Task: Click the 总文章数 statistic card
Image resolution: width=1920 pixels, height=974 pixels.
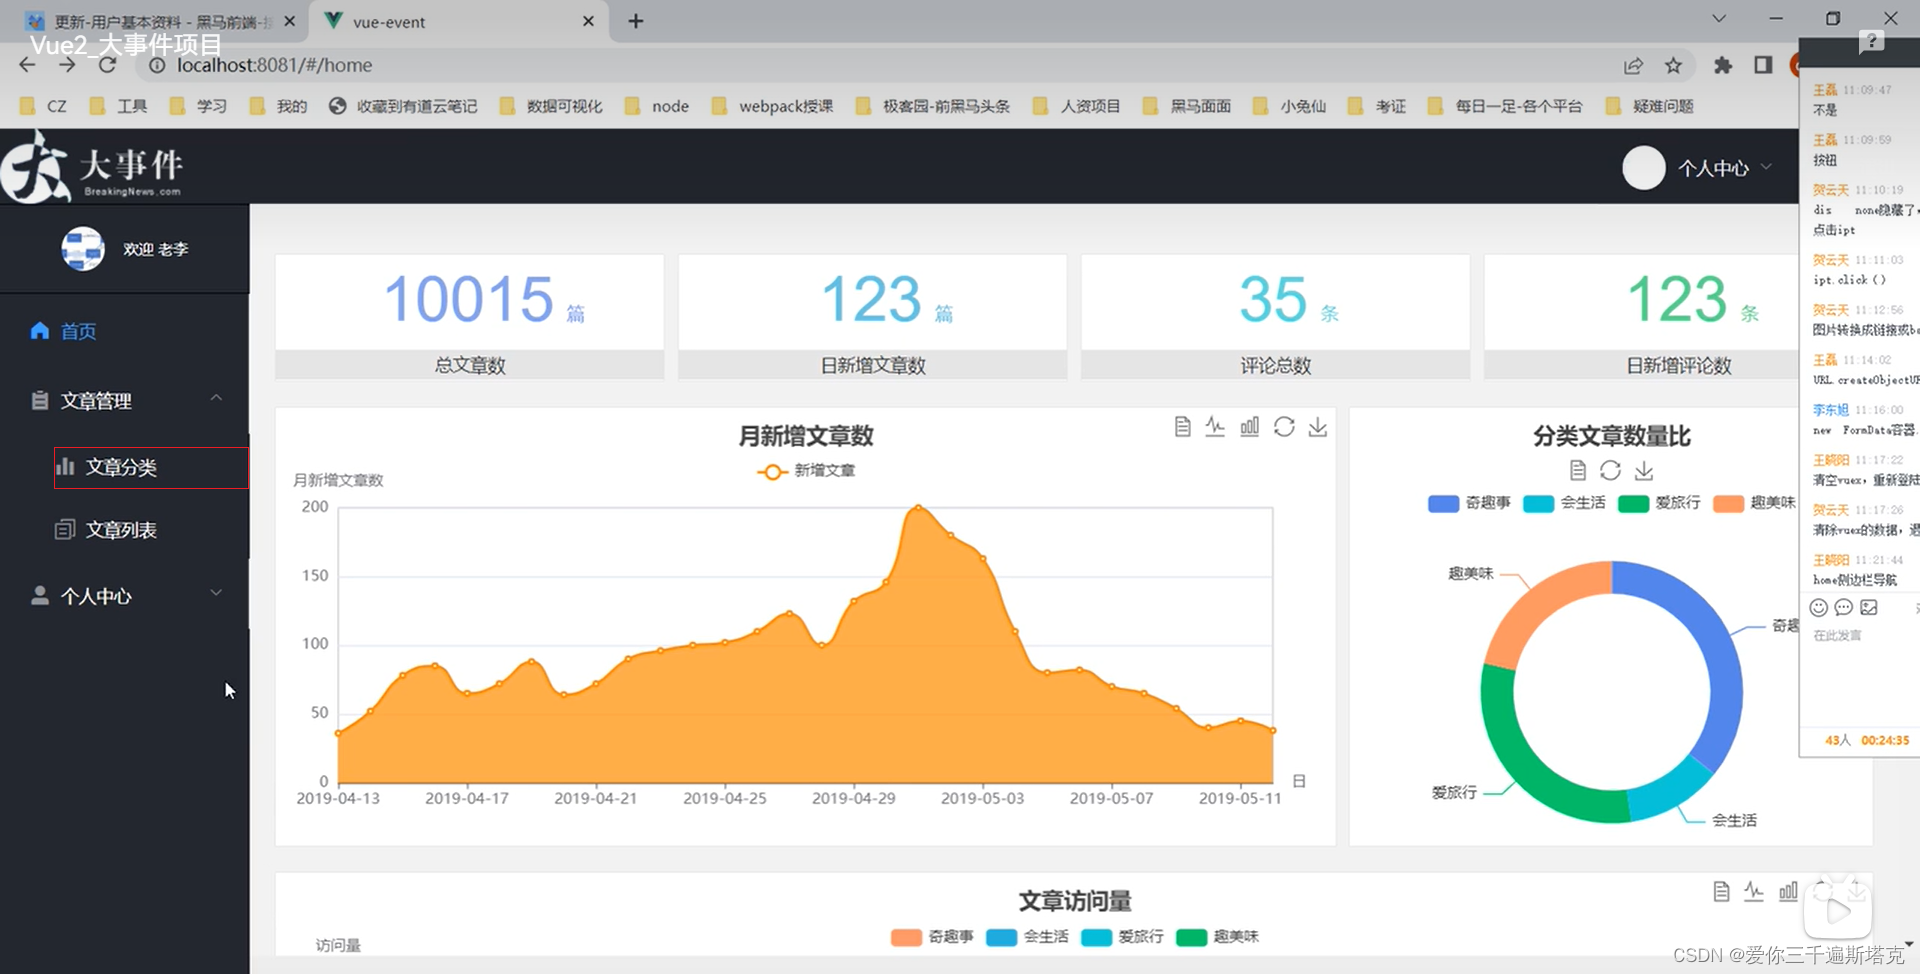Action: click(x=469, y=317)
